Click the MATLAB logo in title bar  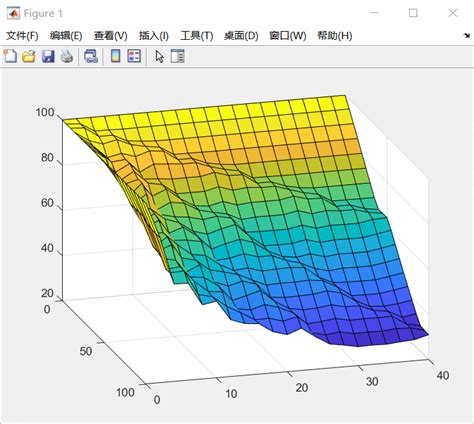[13, 14]
